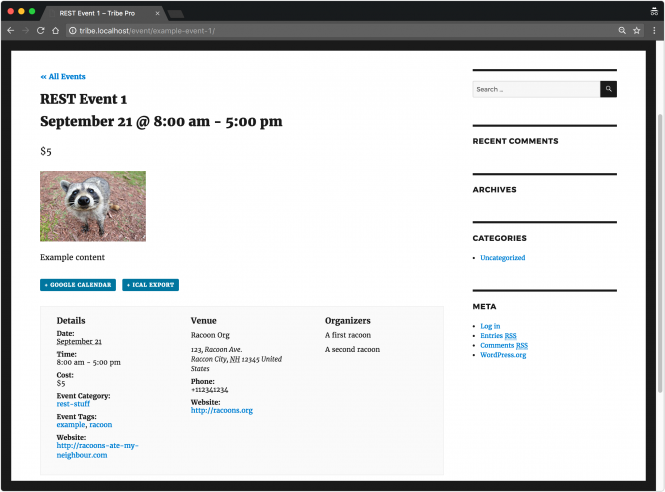Click the zoom magnifier icon in address bar
This screenshot has height=492, width=665.
621,31
